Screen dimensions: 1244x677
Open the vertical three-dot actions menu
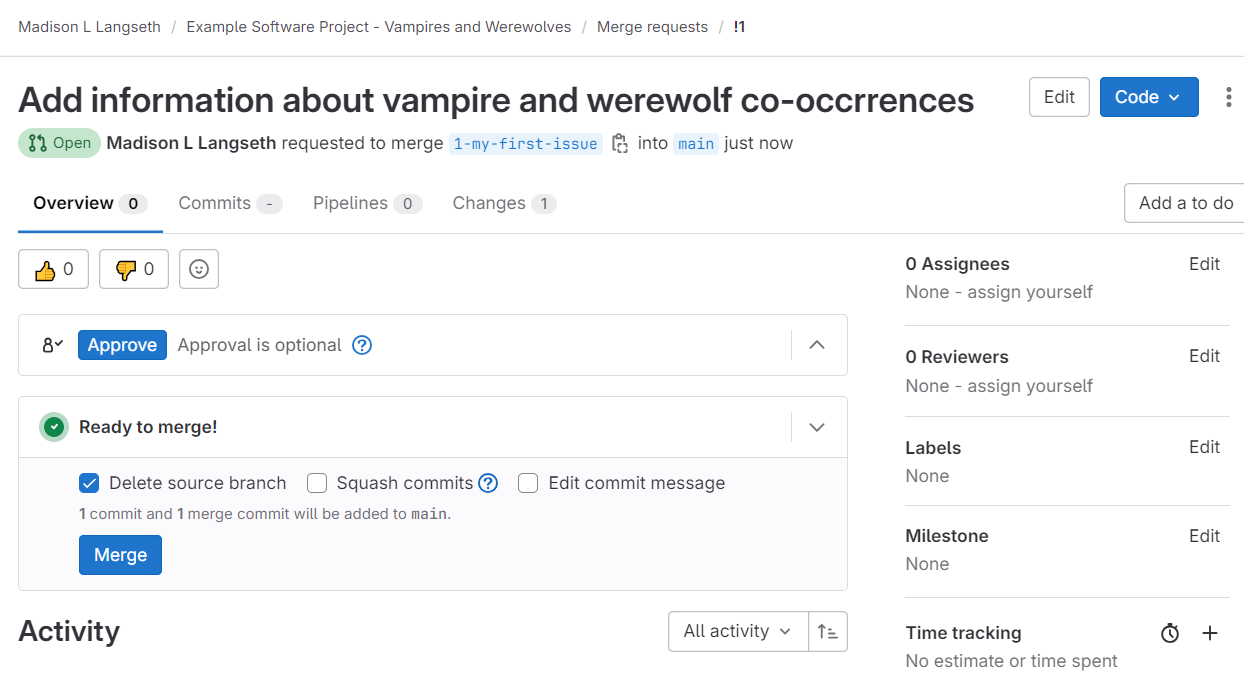pos(1228,97)
